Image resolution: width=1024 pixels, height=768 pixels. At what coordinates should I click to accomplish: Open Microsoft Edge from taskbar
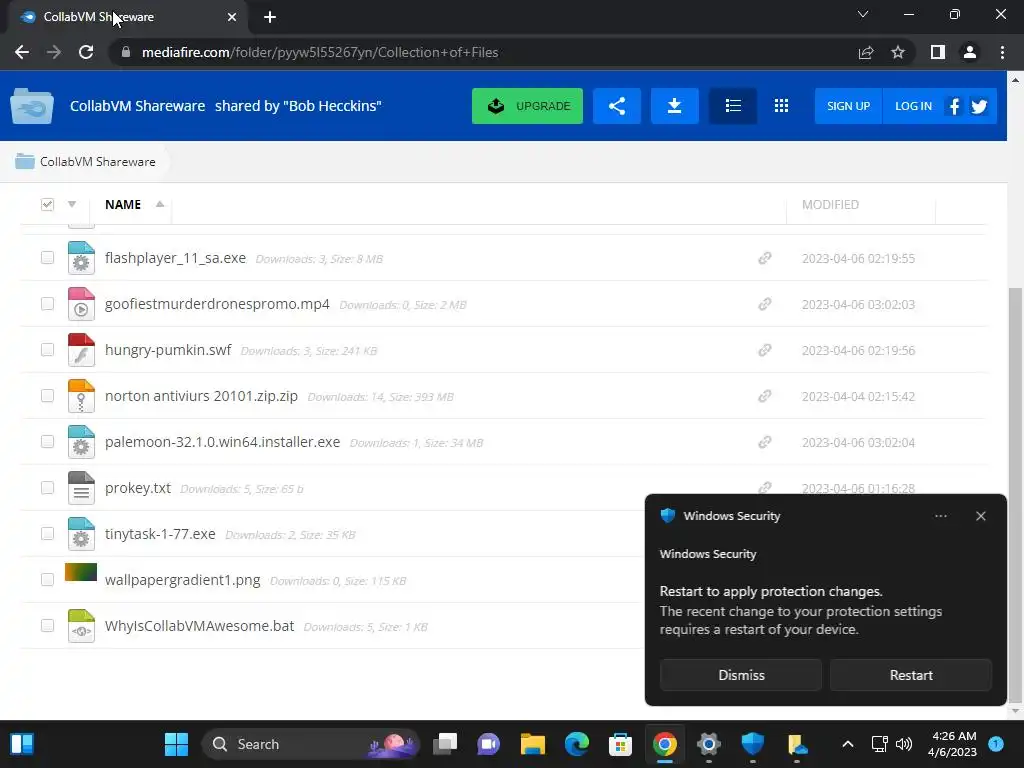point(577,744)
